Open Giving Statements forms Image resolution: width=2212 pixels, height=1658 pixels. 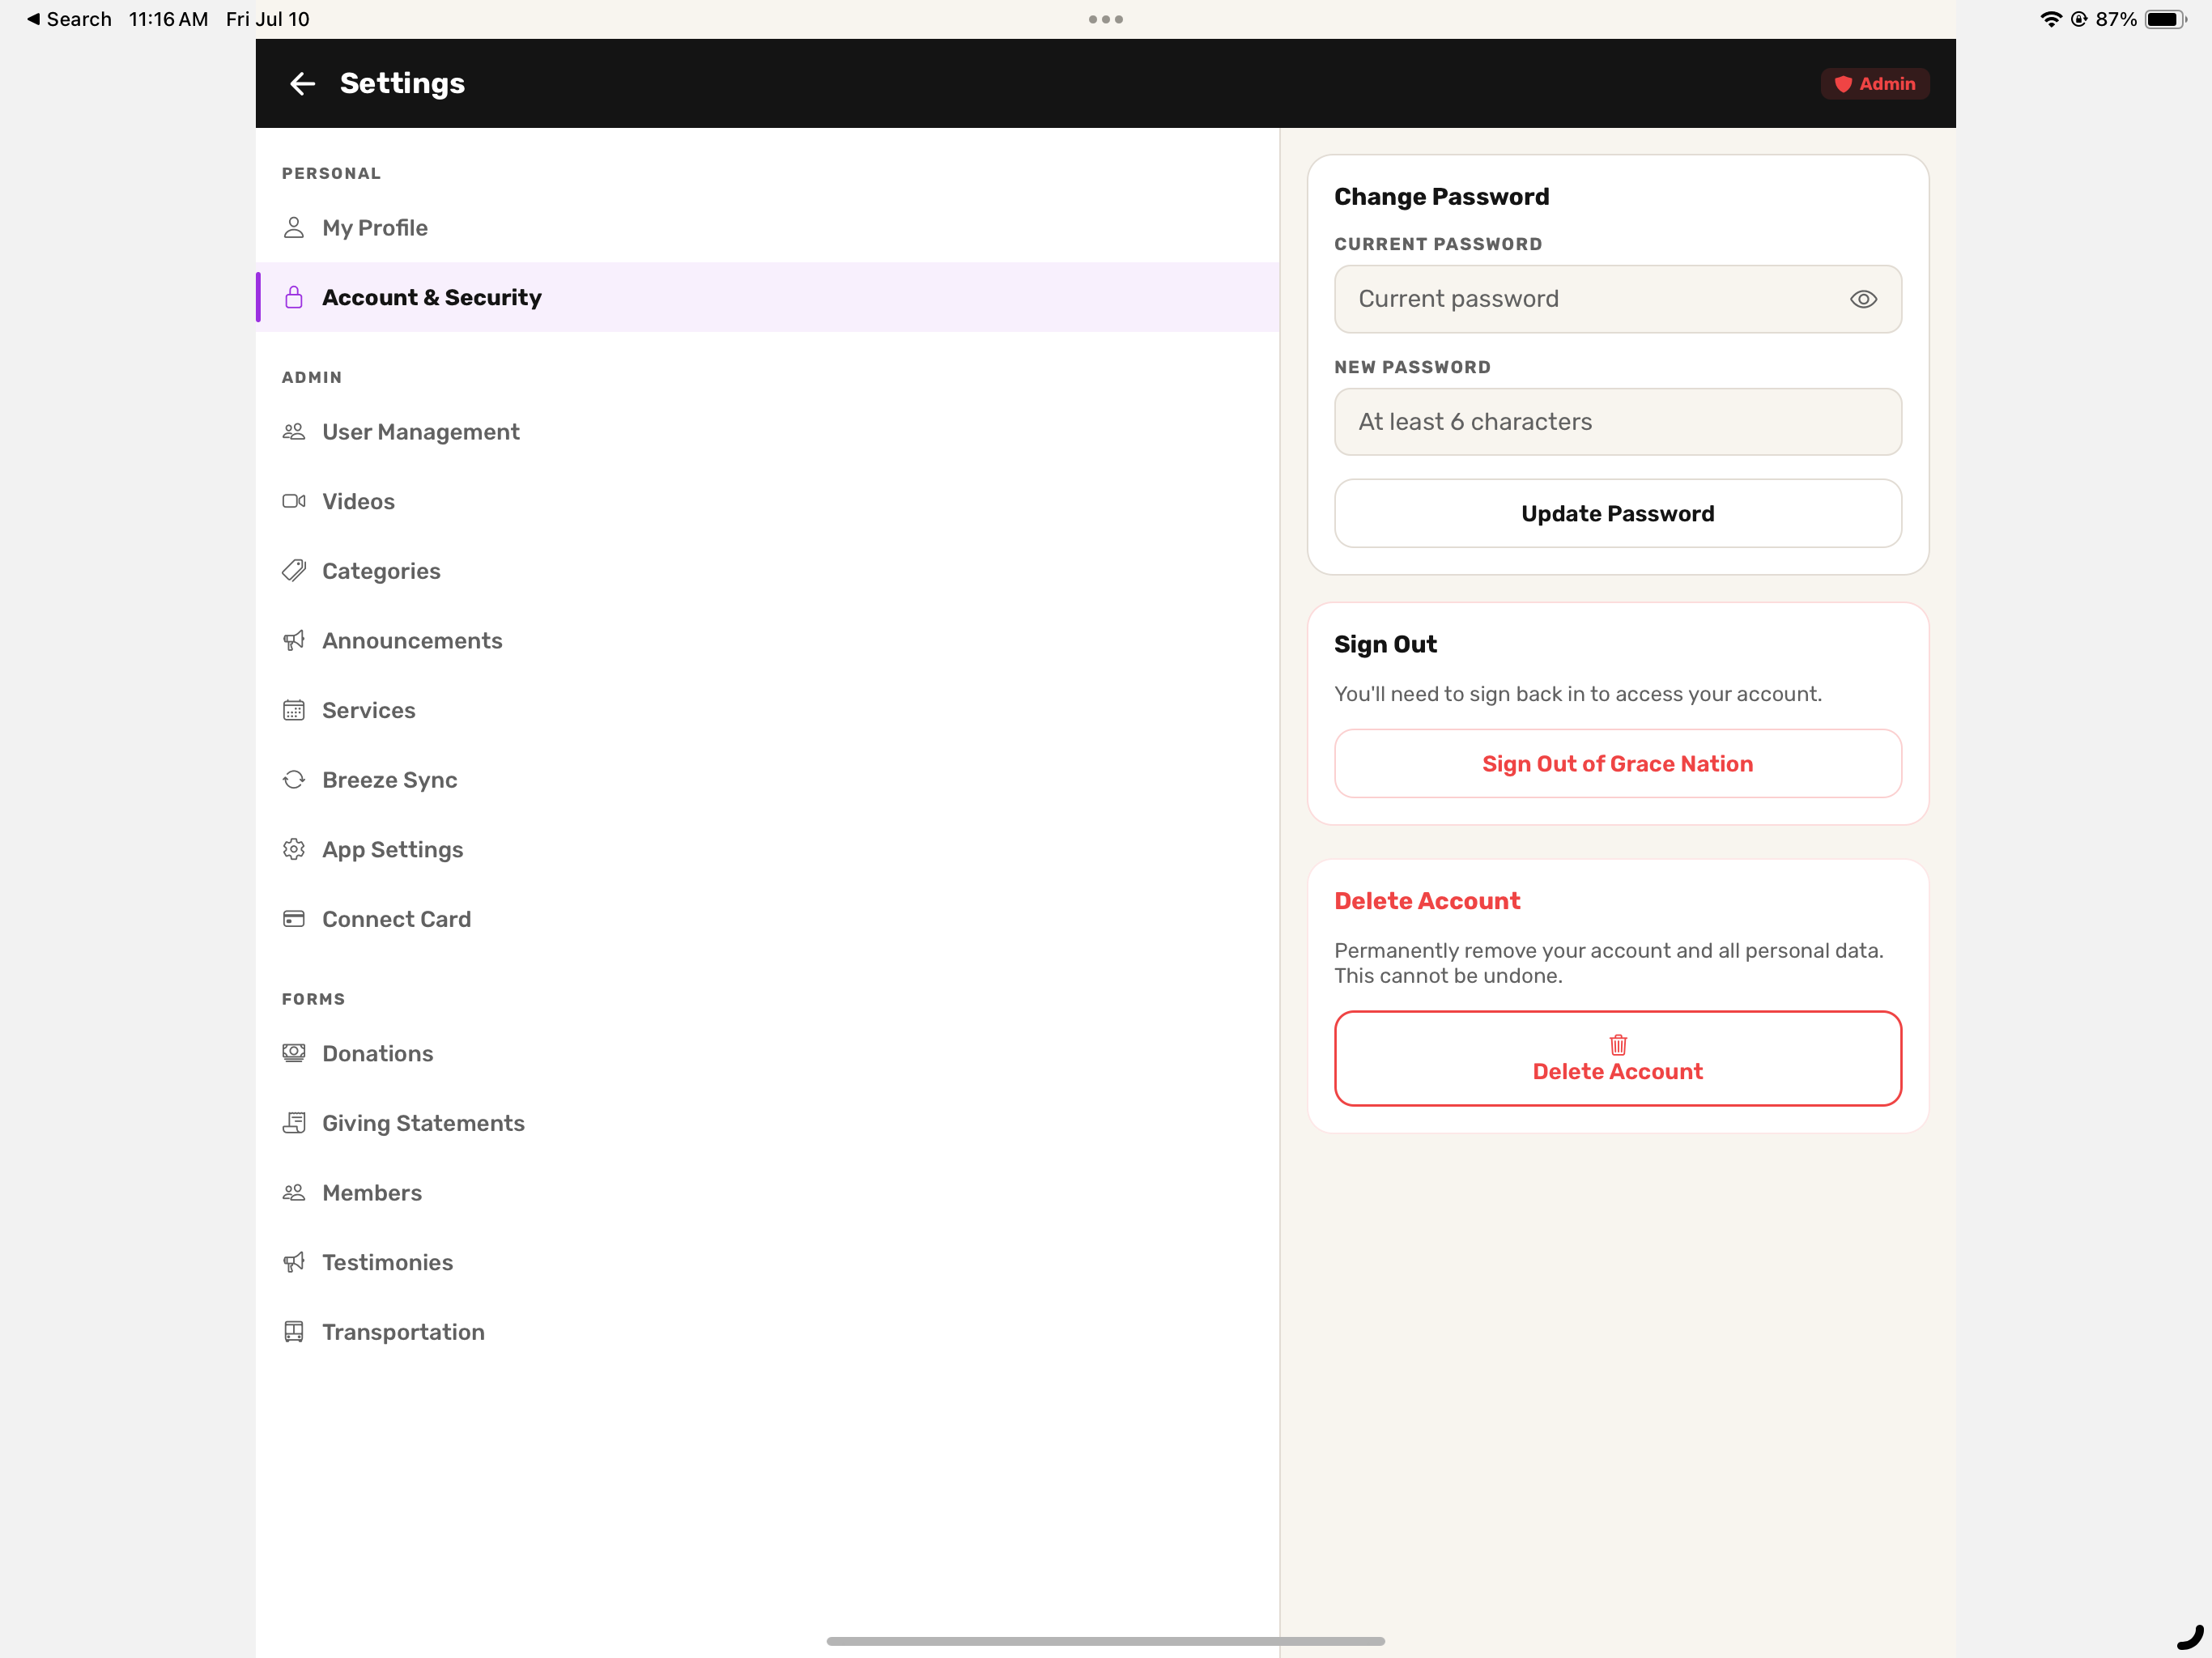tap(768, 1123)
